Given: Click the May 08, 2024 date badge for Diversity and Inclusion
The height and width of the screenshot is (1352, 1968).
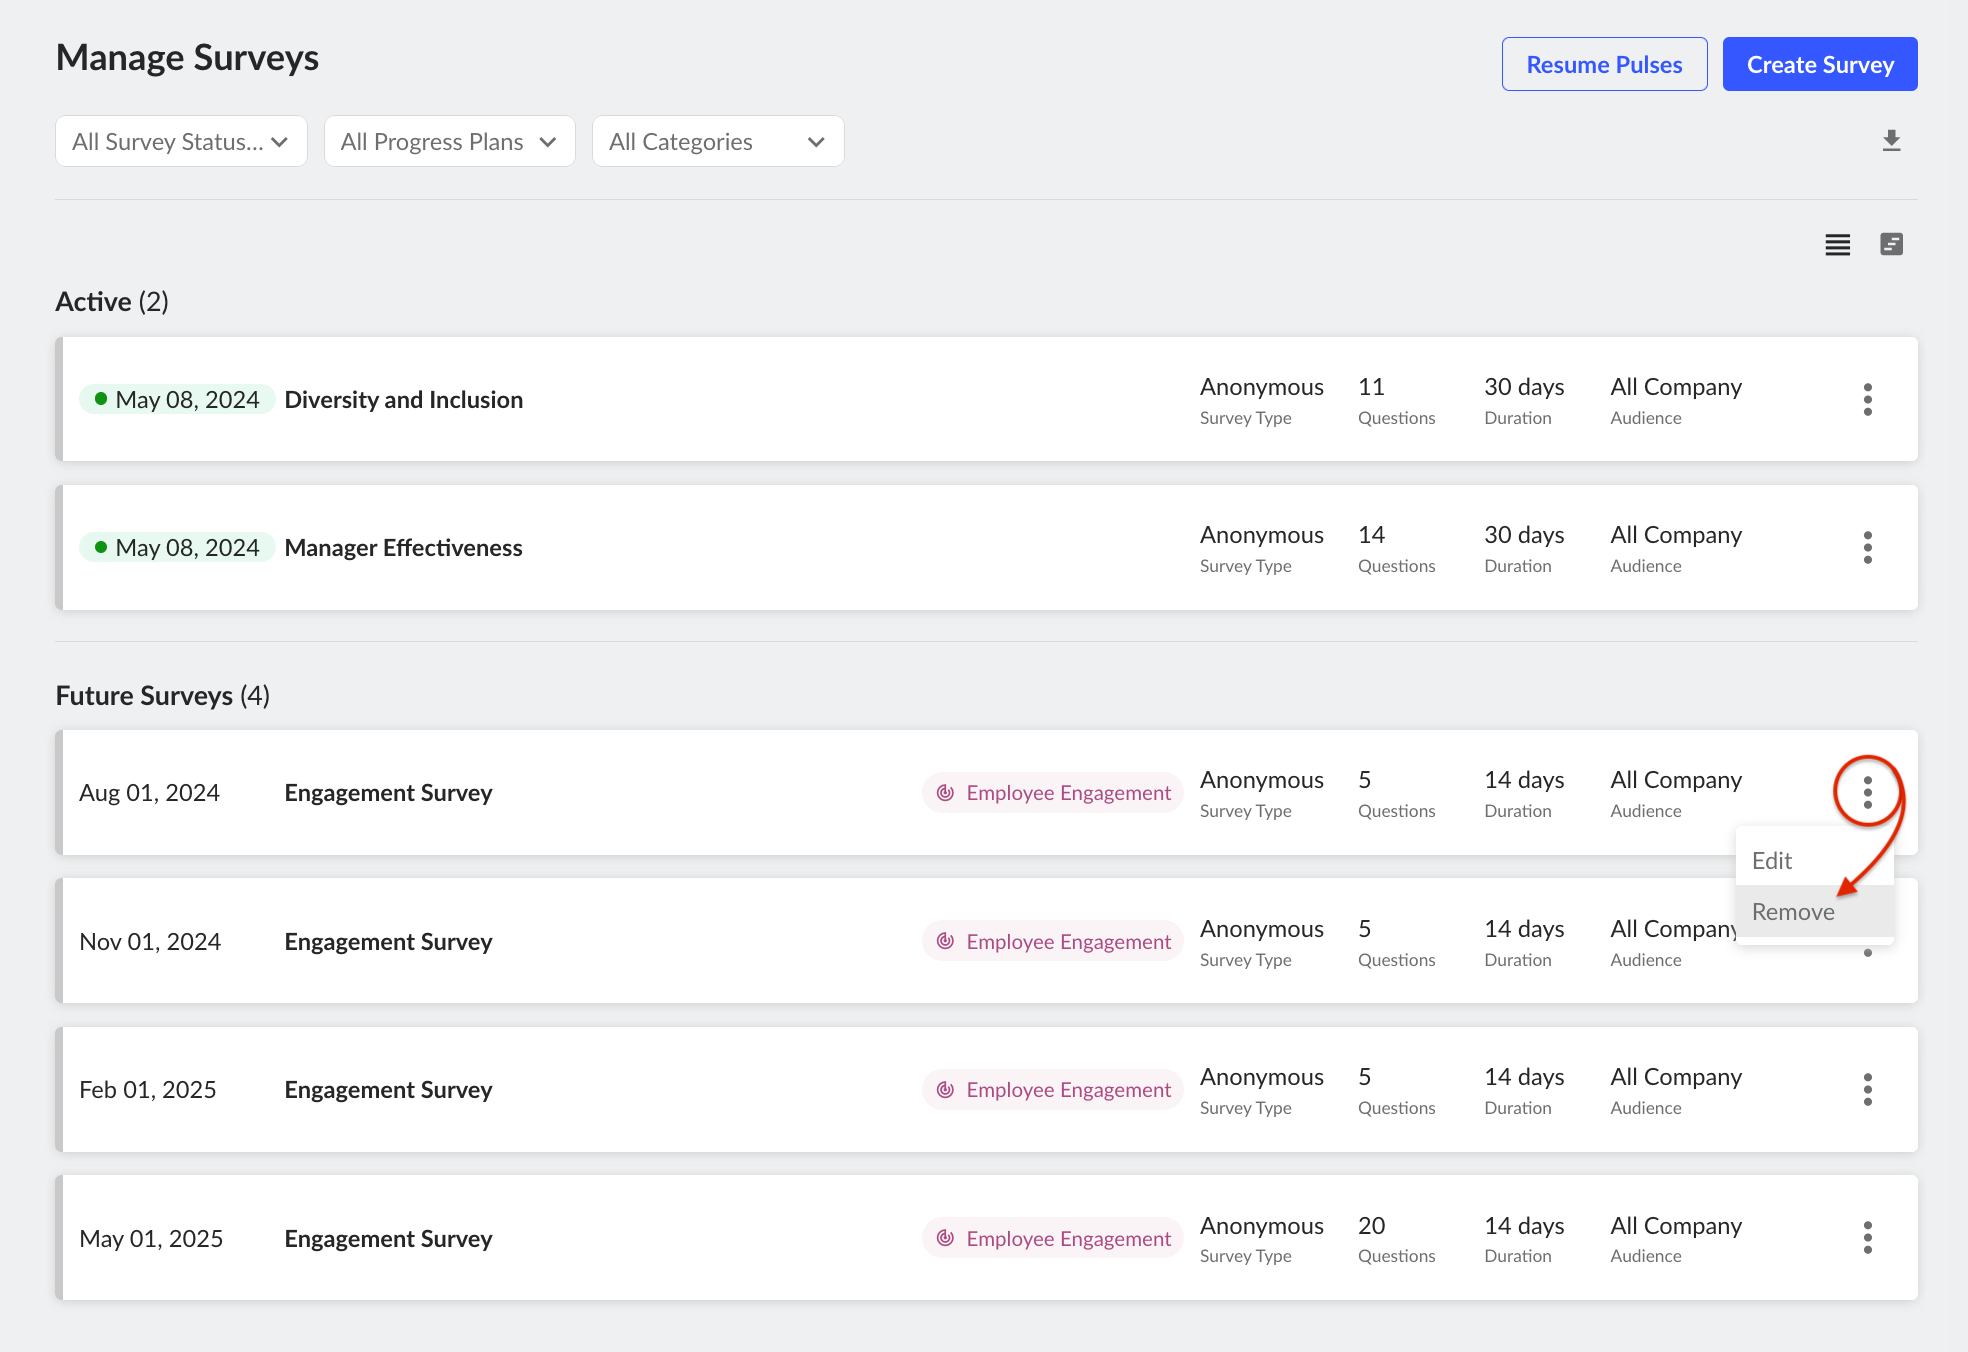Looking at the screenshot, I should pyautogui.click(x=177, y=400).
